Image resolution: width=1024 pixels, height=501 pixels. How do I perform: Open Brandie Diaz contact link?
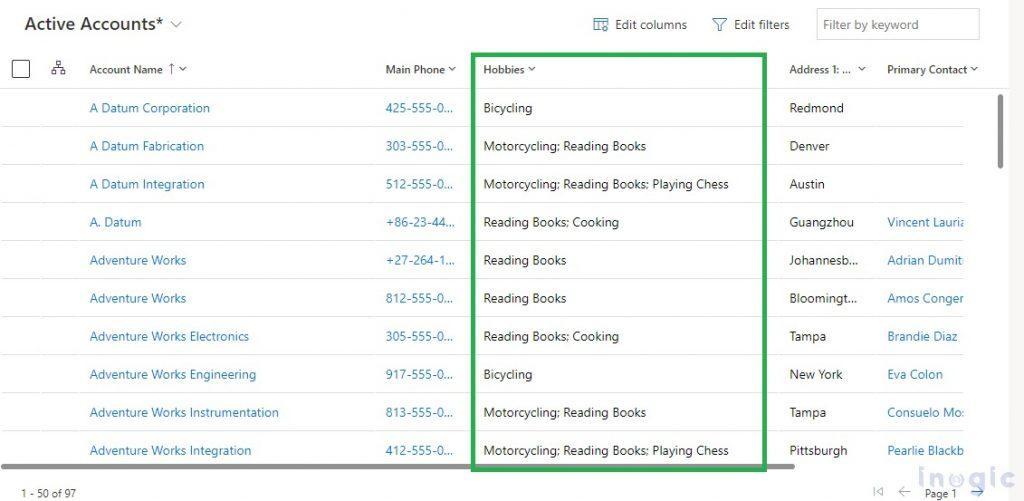922,336
